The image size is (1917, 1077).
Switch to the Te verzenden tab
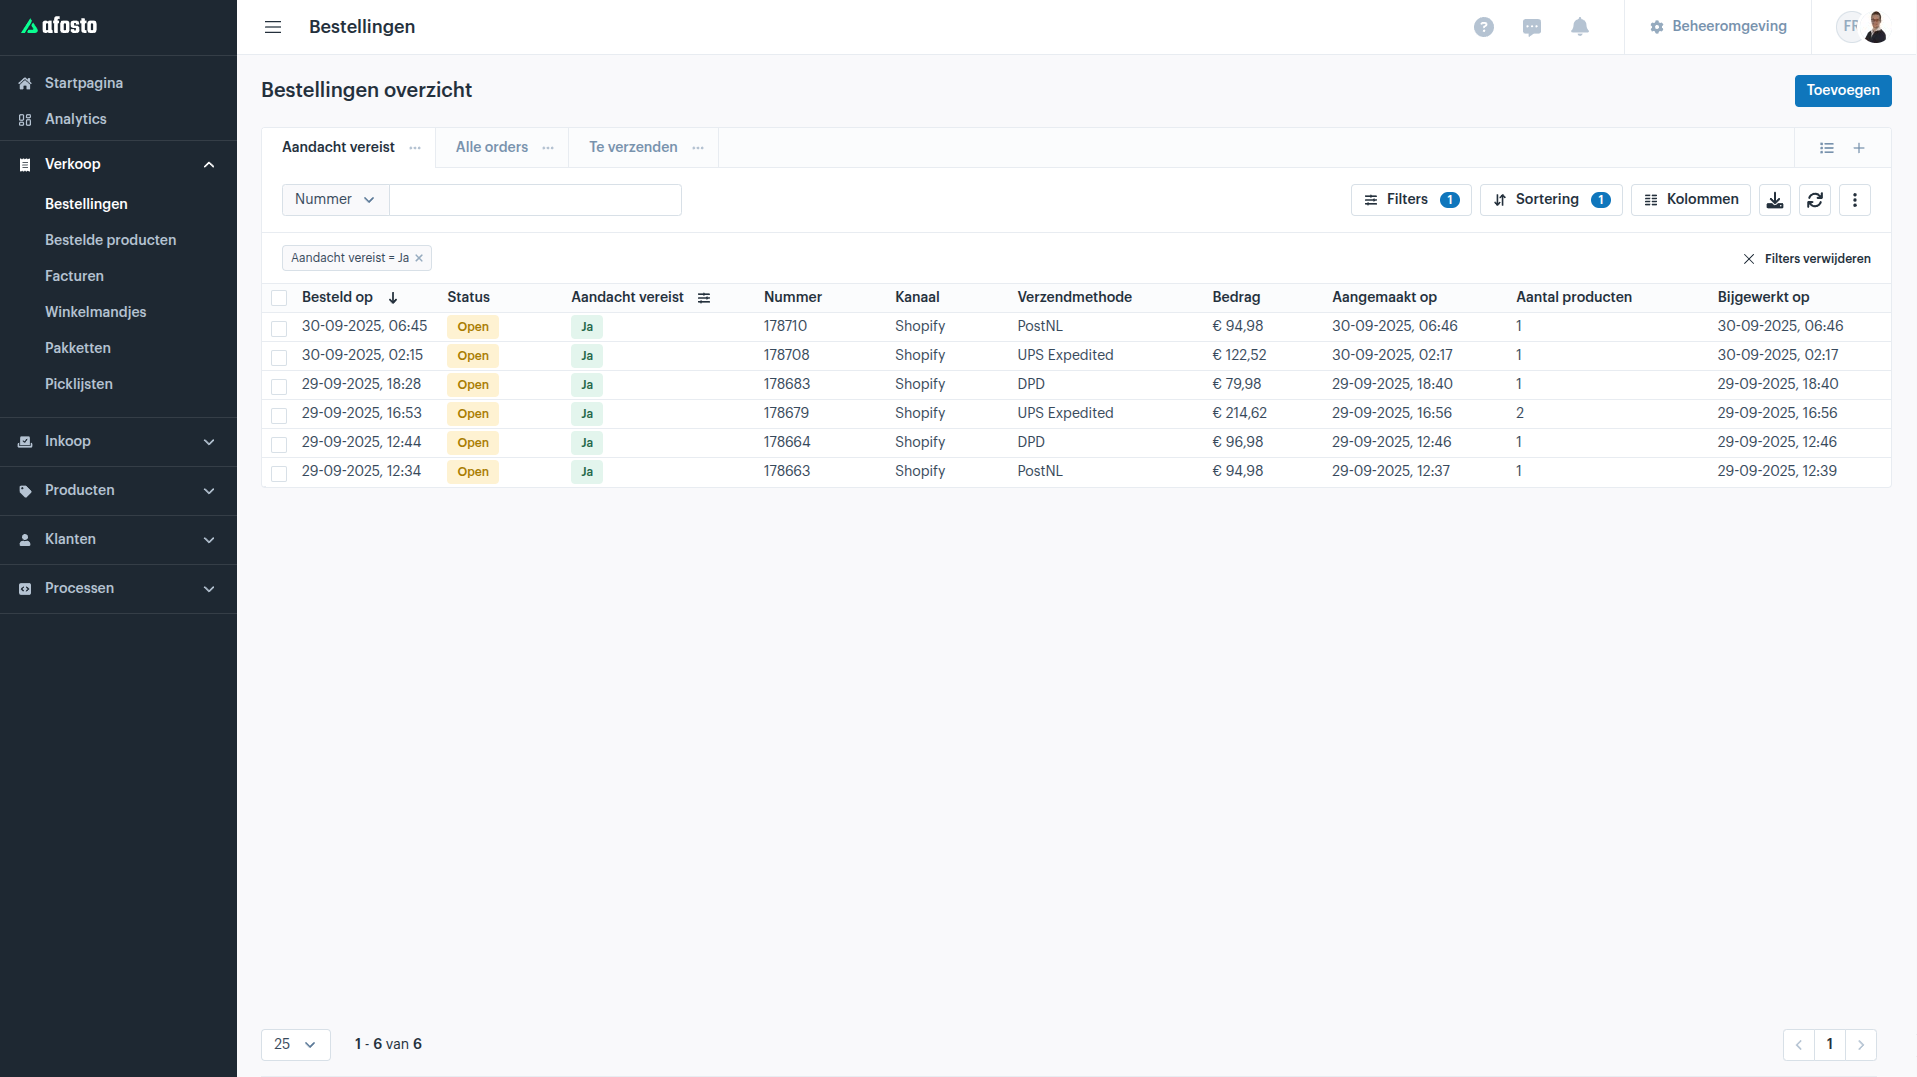click(x=632, y=147)
